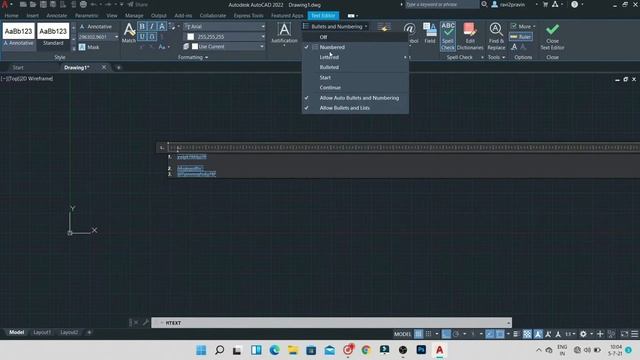Expand the Formatting panel

pyautogui.click(x=193, y=57)
